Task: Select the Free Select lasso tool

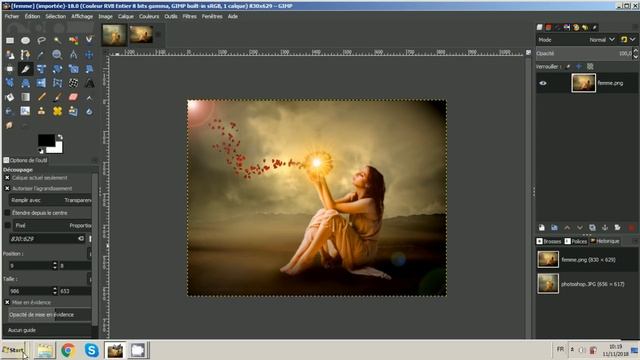Action: [41, 40]
